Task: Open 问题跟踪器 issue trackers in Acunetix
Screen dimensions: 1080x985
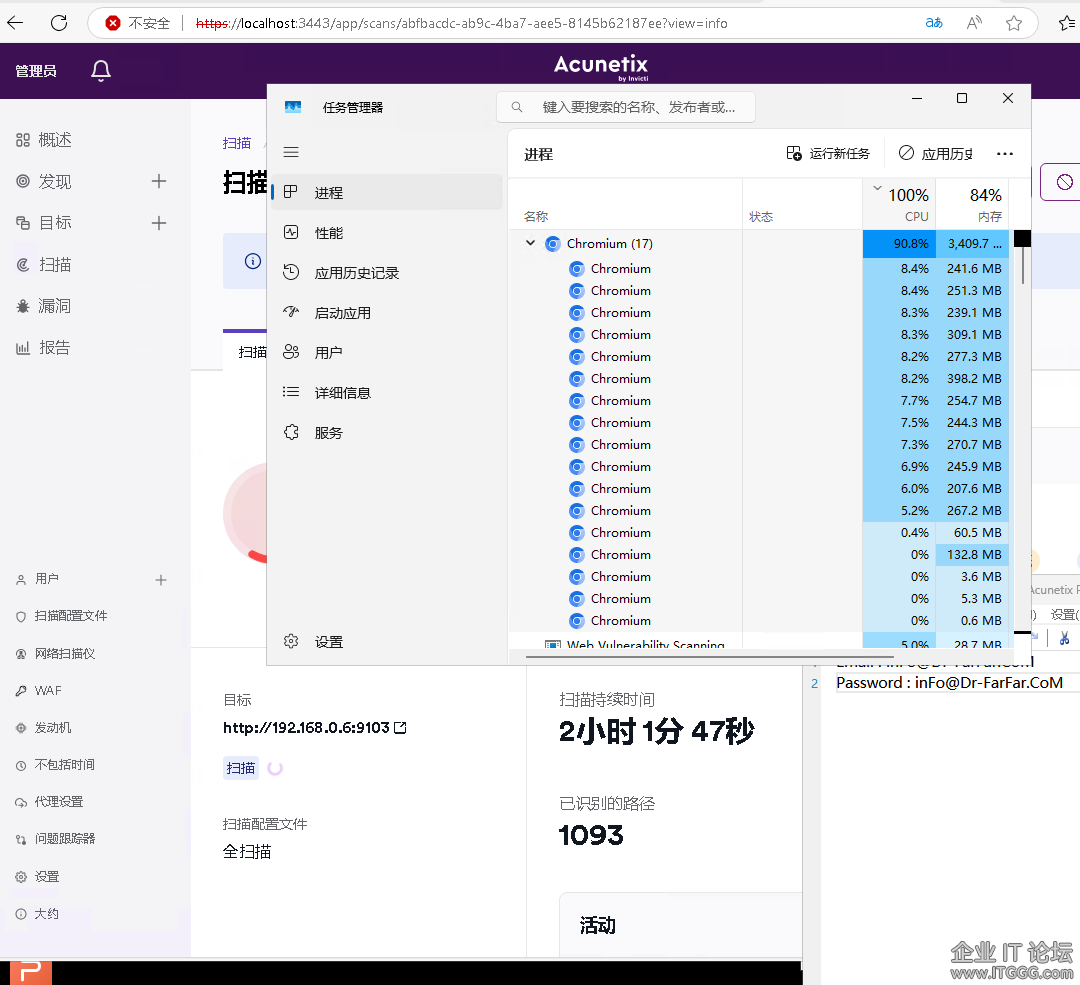Action: pos(56,839)
